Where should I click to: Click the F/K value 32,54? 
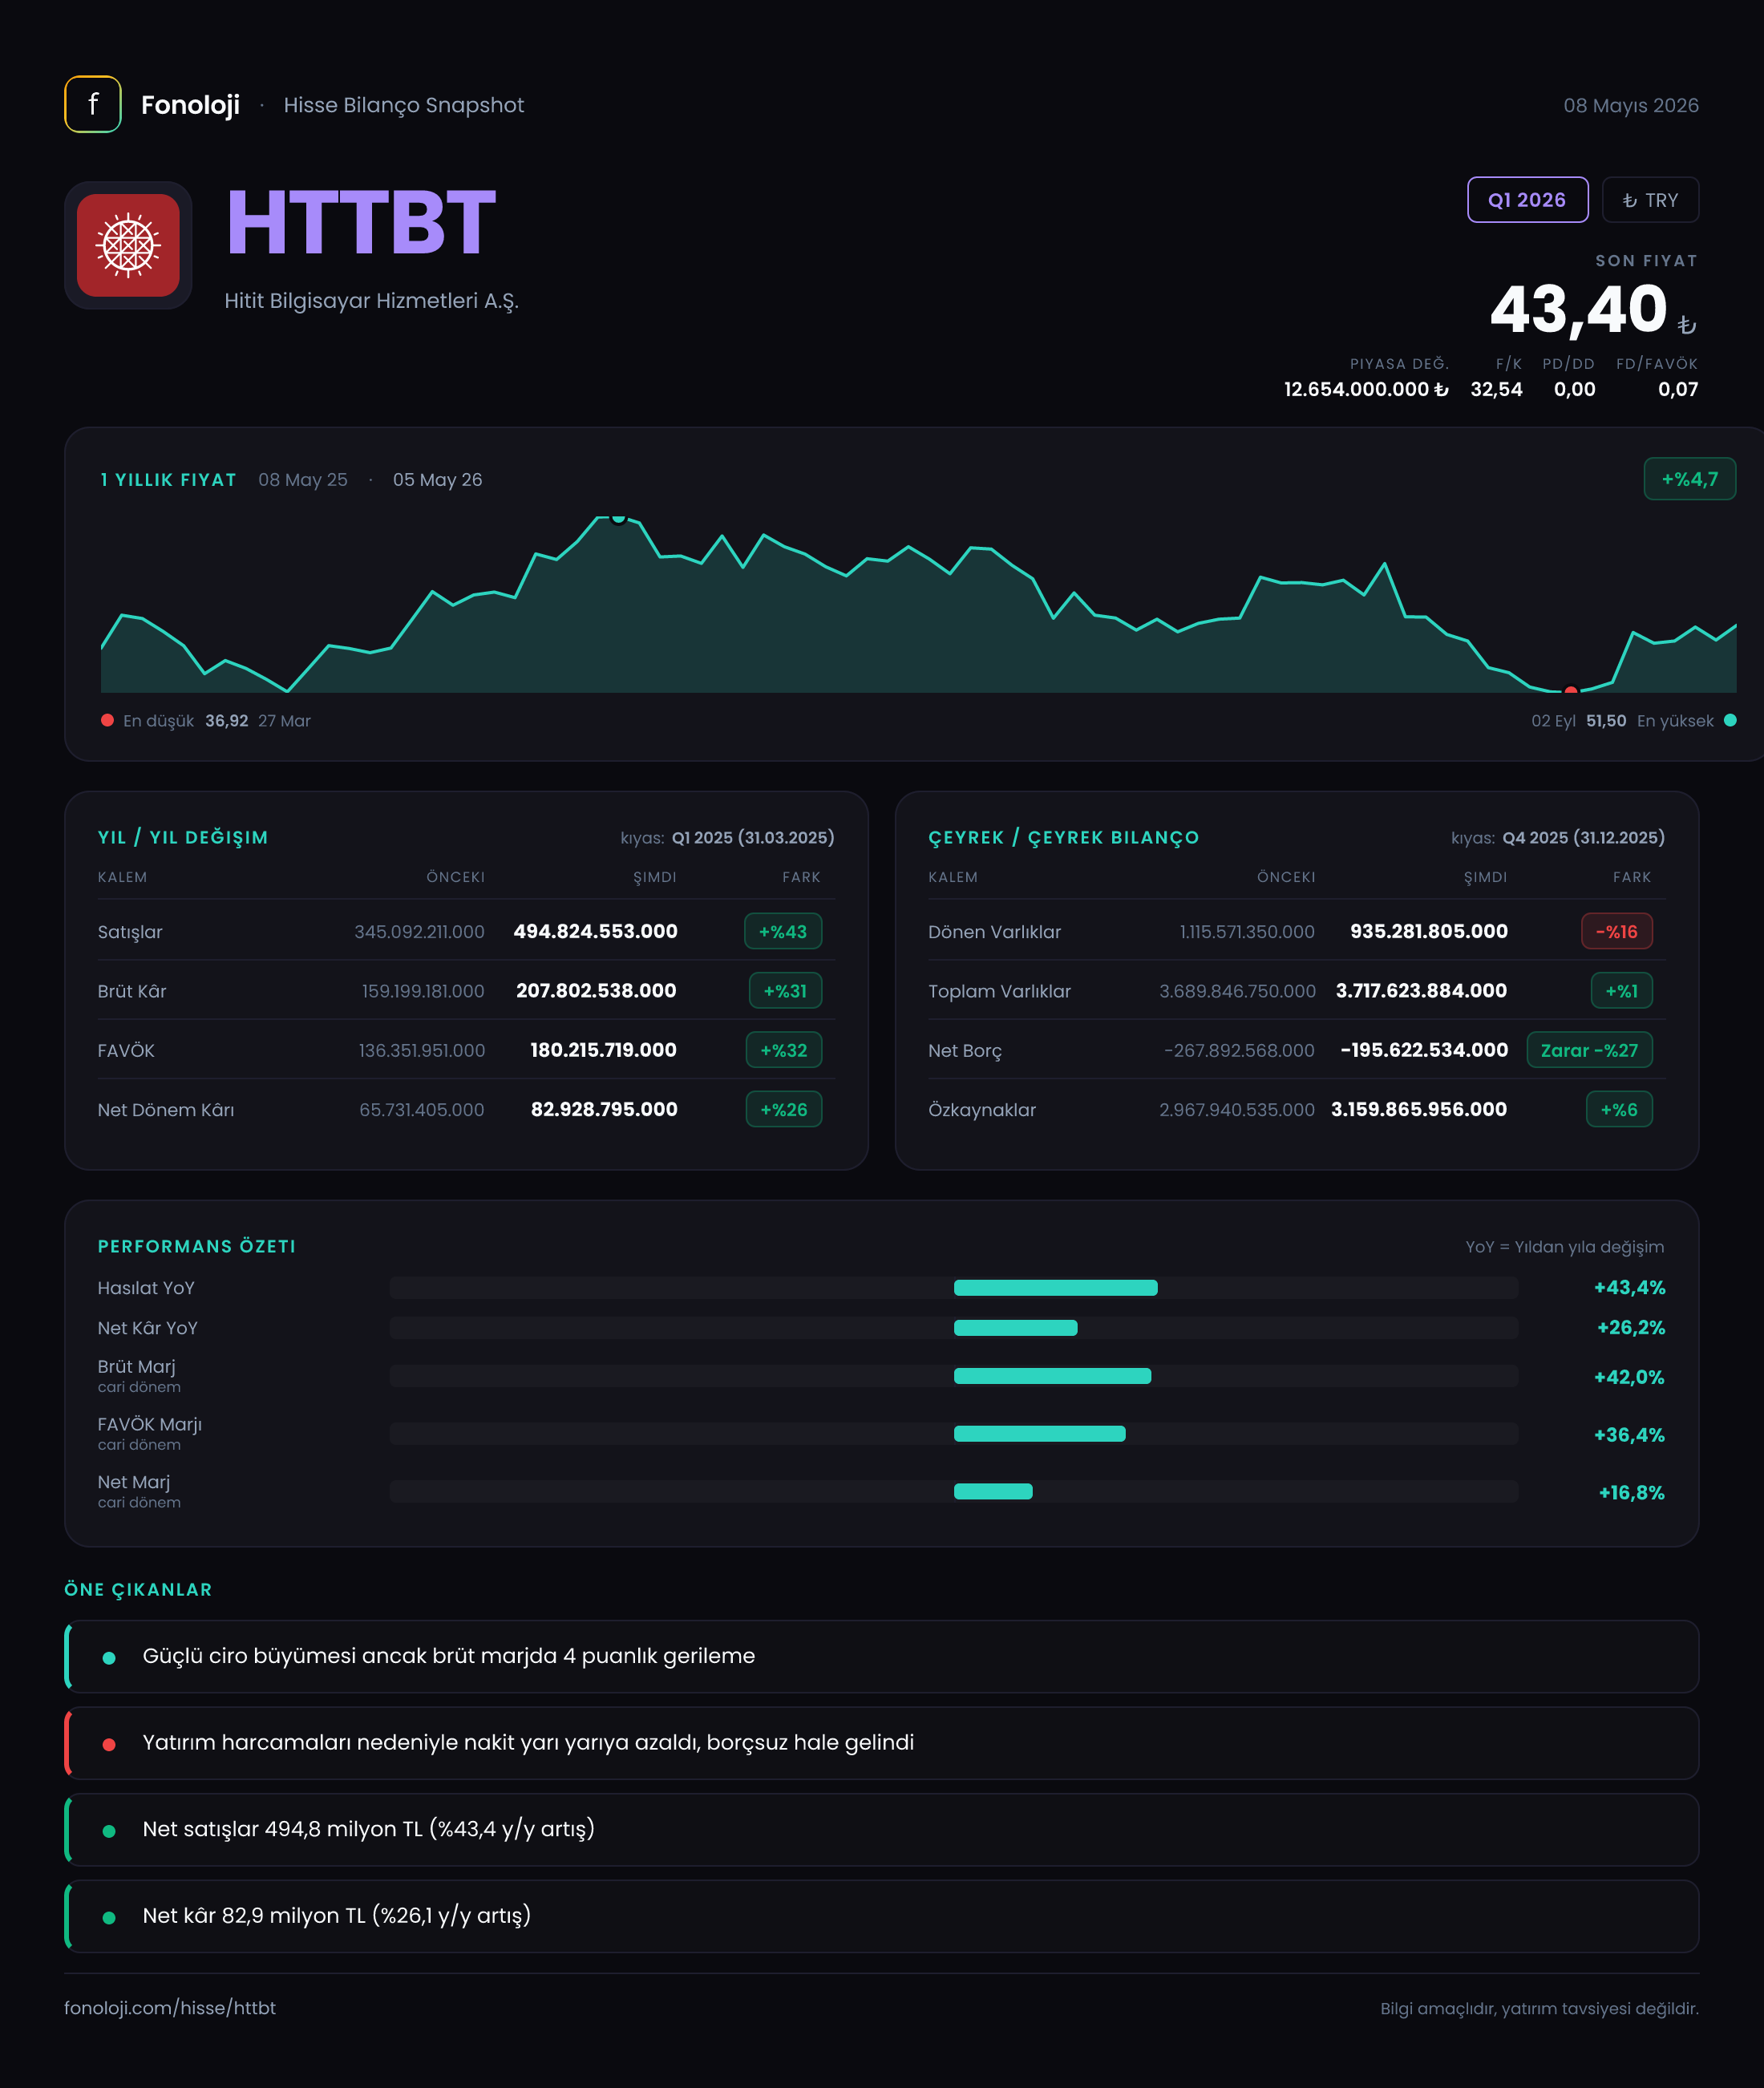[1496, 389]
